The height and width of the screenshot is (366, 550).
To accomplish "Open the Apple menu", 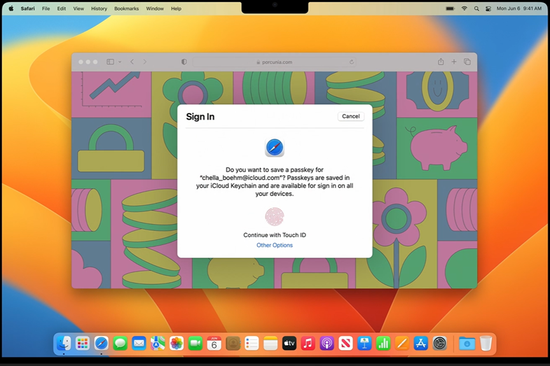I will (x=11, y=8).
